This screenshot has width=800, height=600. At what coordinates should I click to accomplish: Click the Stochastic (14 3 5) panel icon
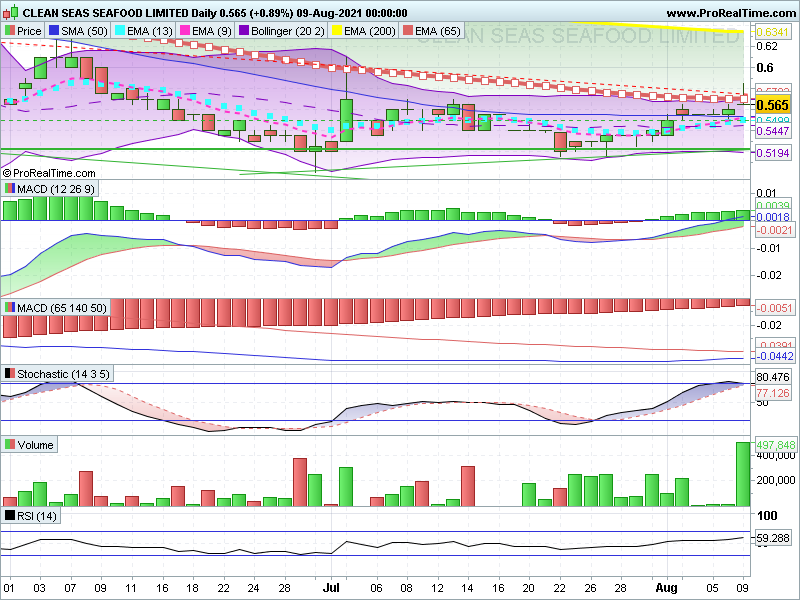coord(10,374)
